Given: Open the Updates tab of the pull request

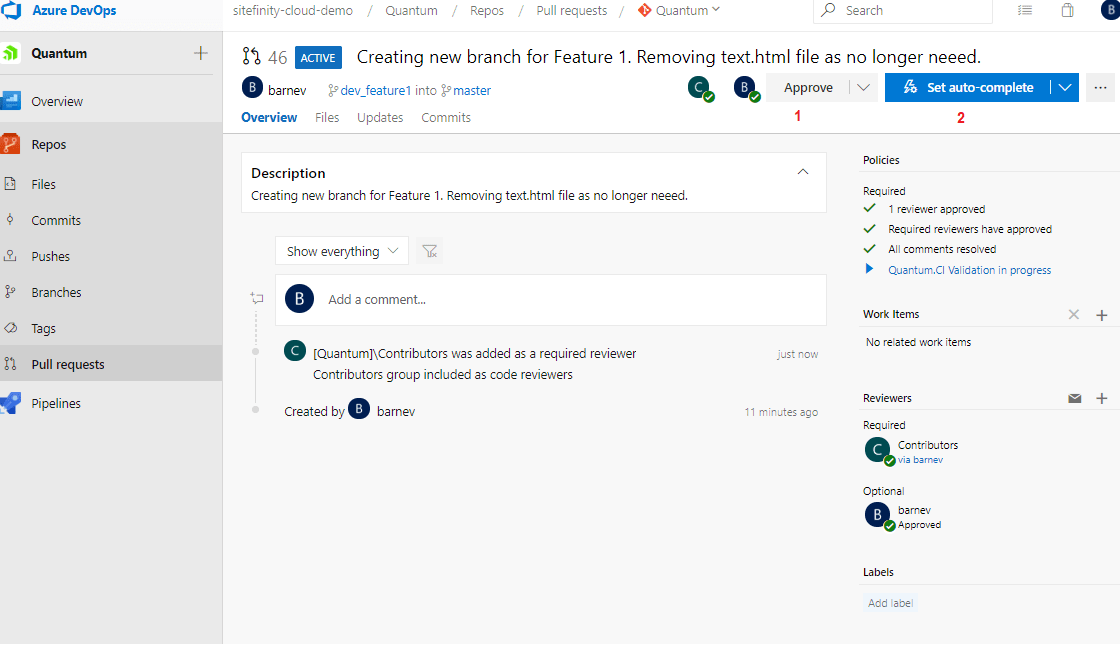Looking at the screenshot, I should point(379,117).
